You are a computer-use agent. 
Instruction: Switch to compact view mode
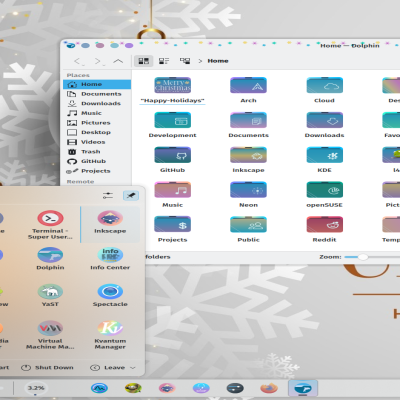164,61
